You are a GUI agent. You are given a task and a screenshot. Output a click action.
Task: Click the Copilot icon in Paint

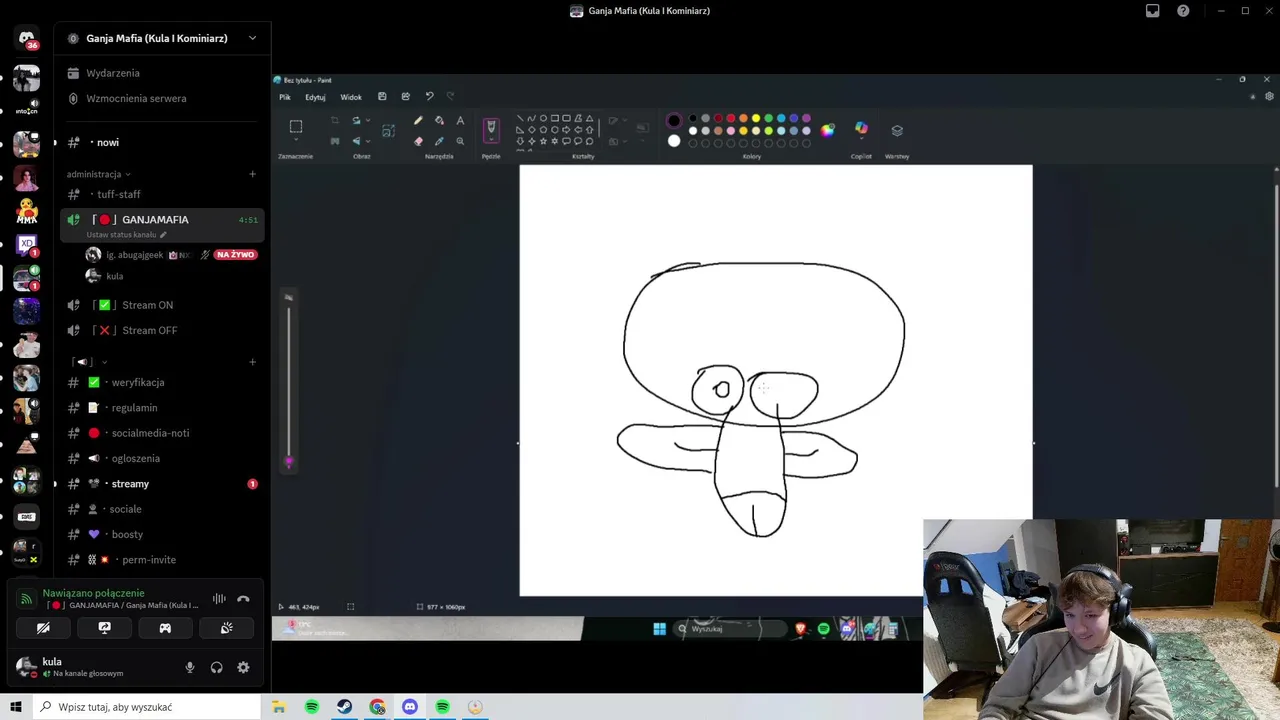coord(861,129)
